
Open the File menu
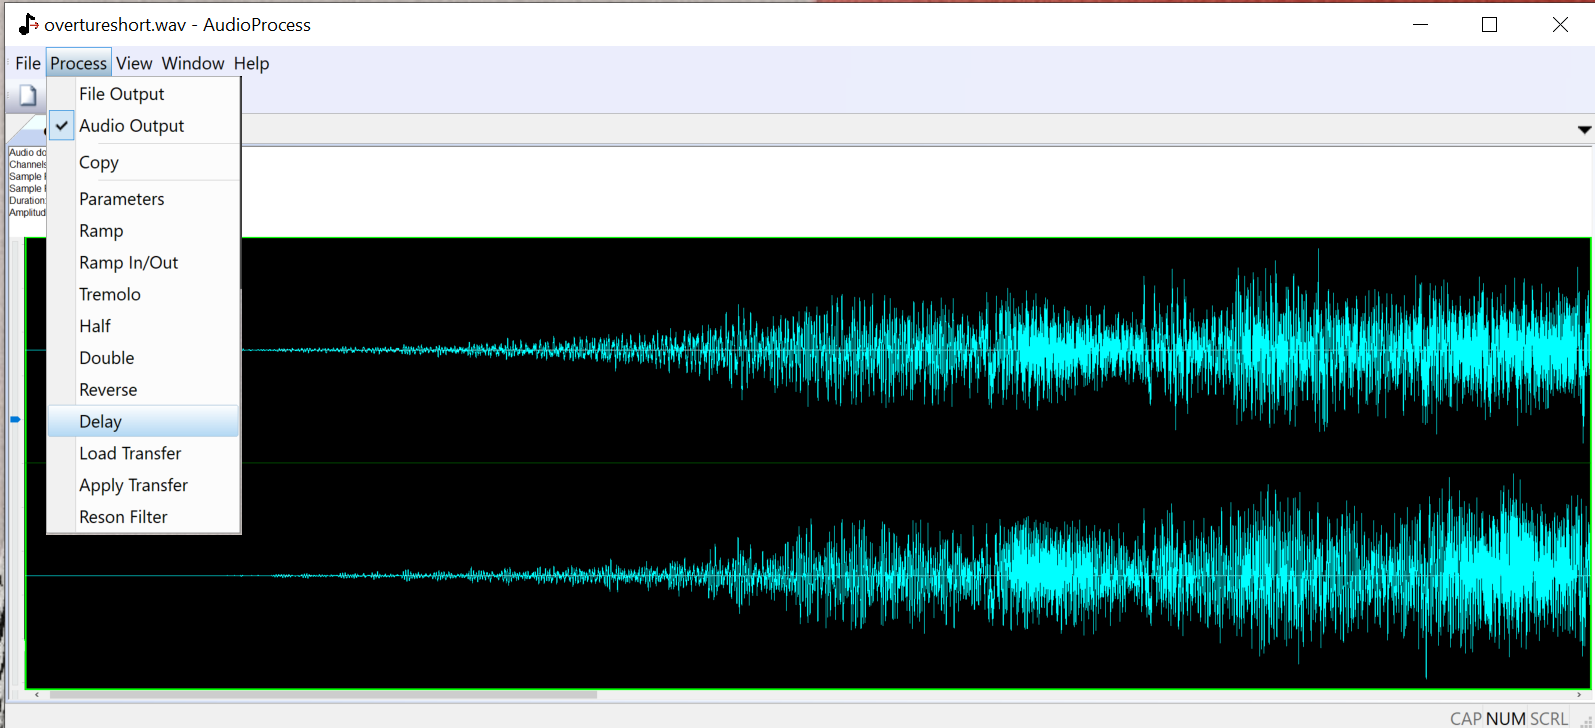28,63
